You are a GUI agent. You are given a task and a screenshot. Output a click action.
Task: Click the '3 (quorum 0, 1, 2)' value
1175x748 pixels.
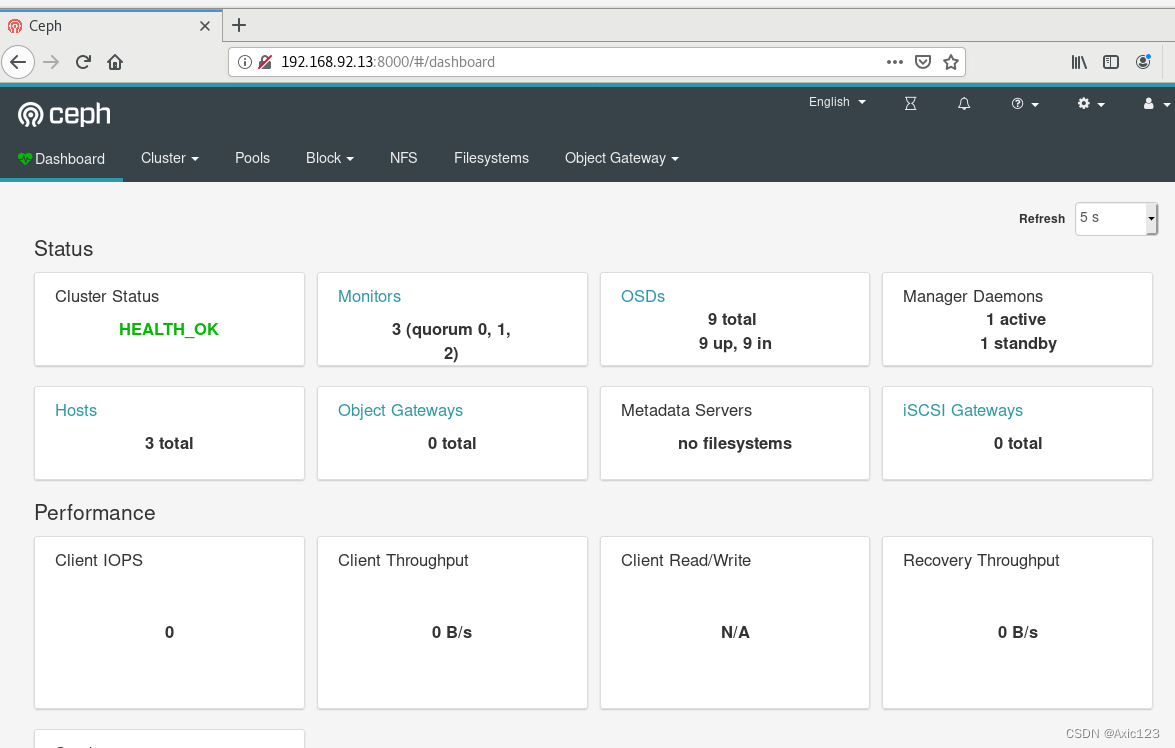point(451,341)
